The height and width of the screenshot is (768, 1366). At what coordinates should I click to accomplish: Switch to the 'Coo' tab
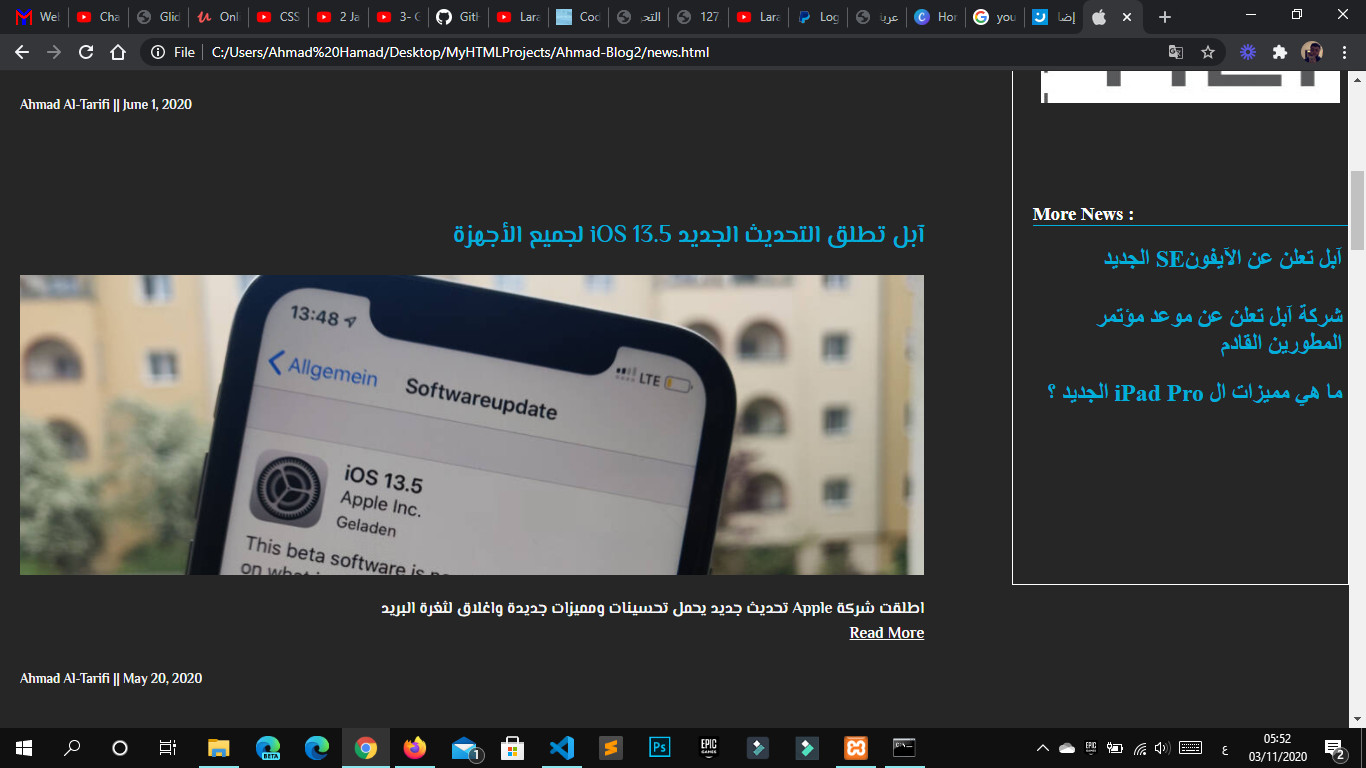[578, 17]
